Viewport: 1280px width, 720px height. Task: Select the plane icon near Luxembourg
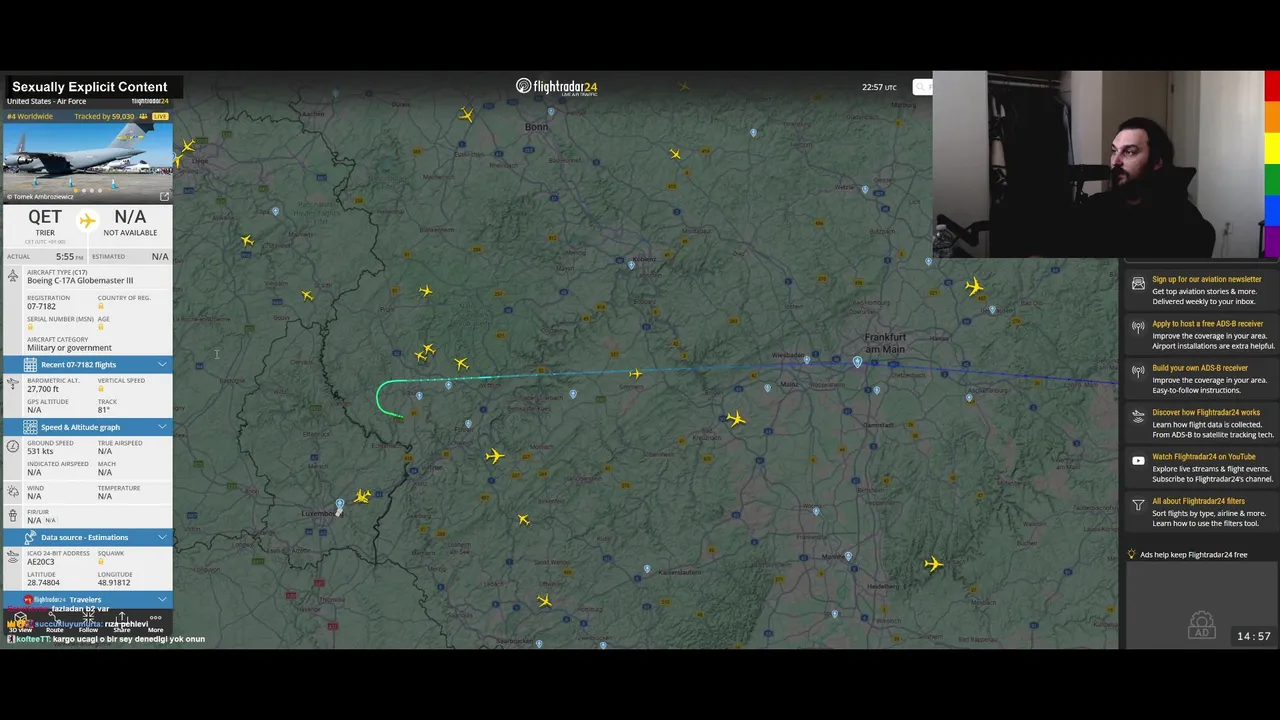click(362, 496)
